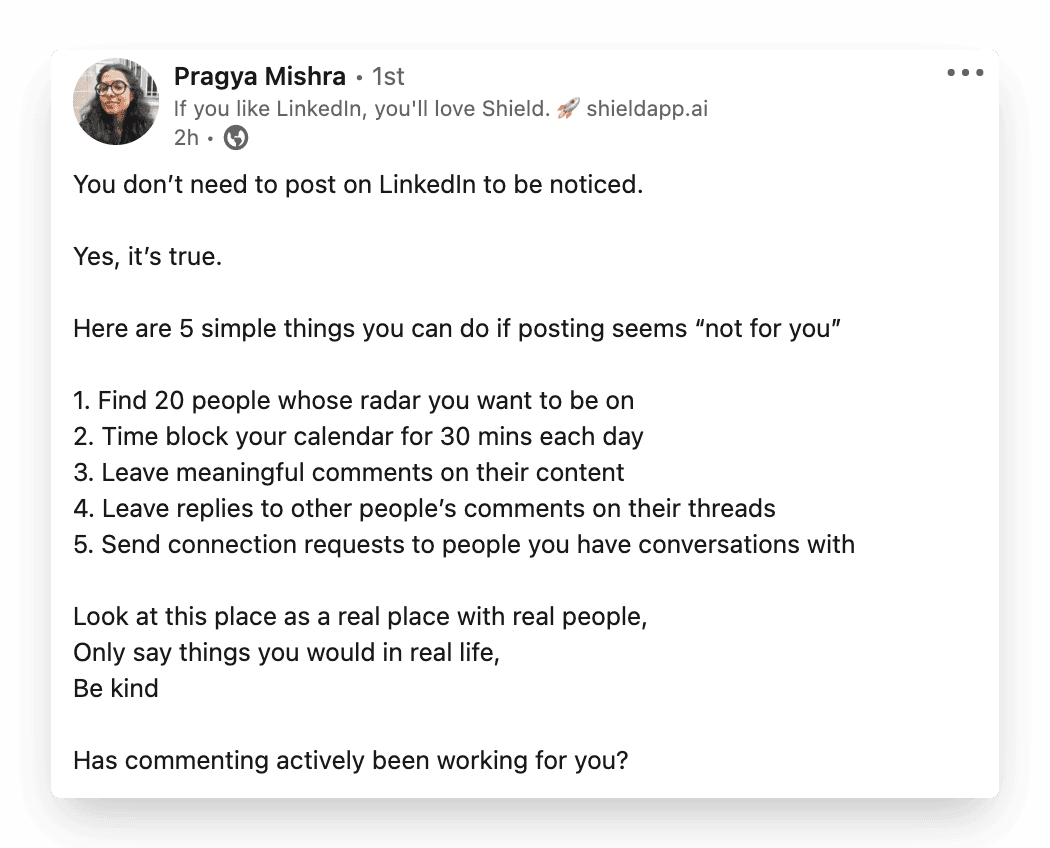This screenshot has width=1050, height=848.
Task: Open the three-dot post options menu
Action: (965, 73)
